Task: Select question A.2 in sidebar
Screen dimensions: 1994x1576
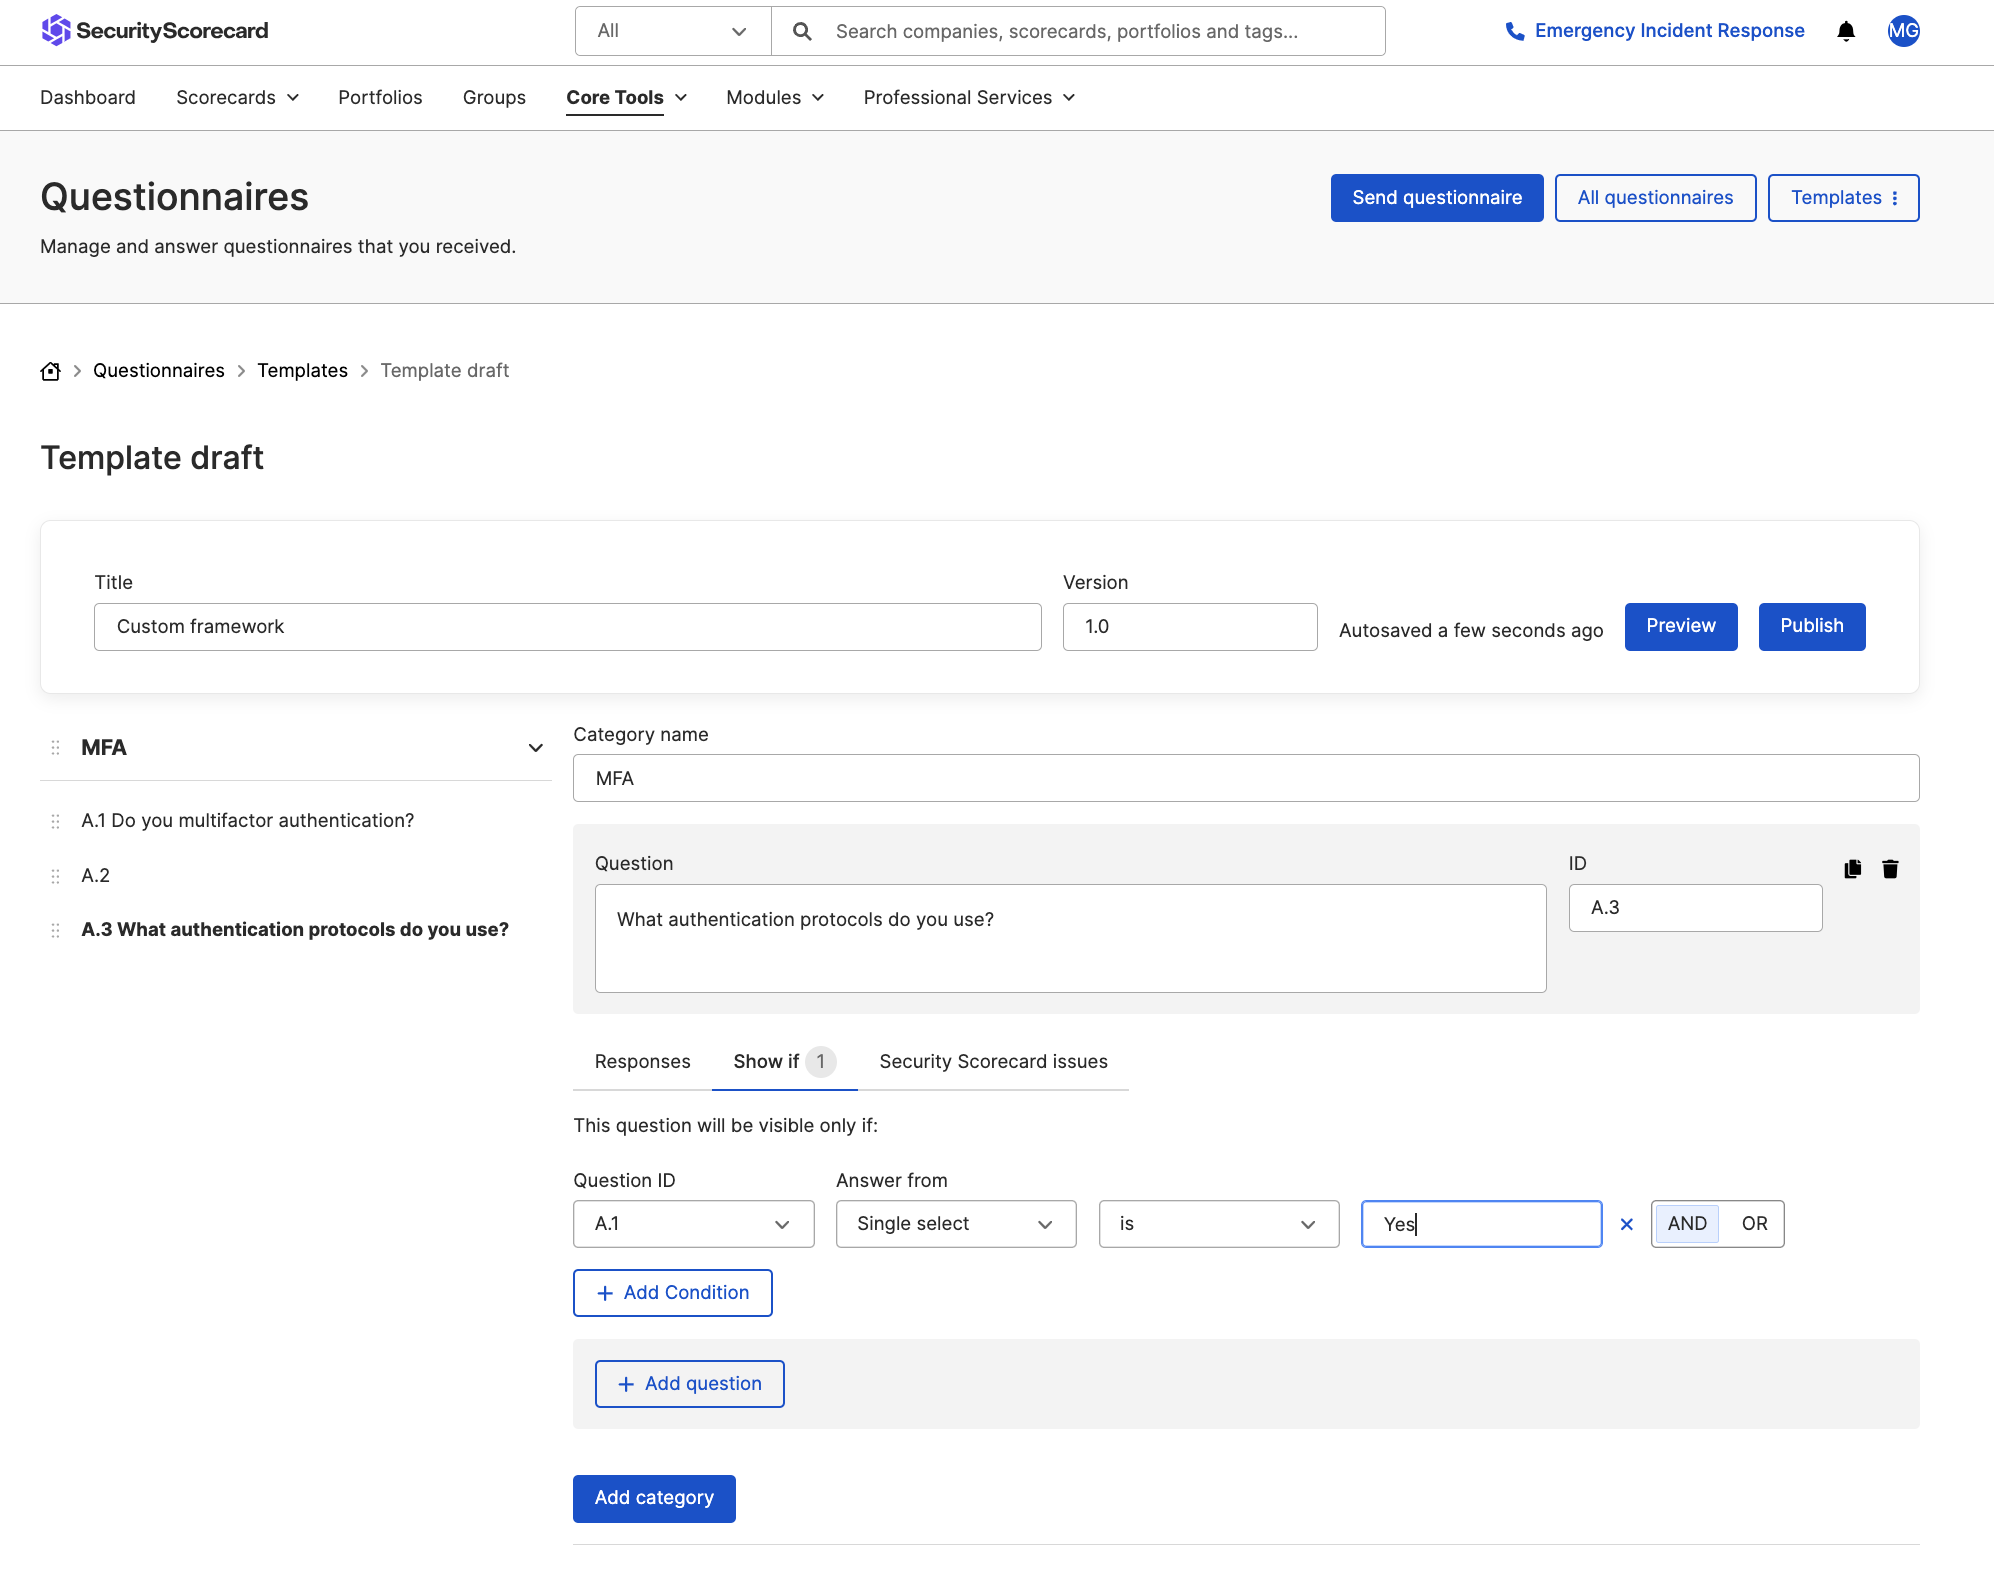Action: 96,876
